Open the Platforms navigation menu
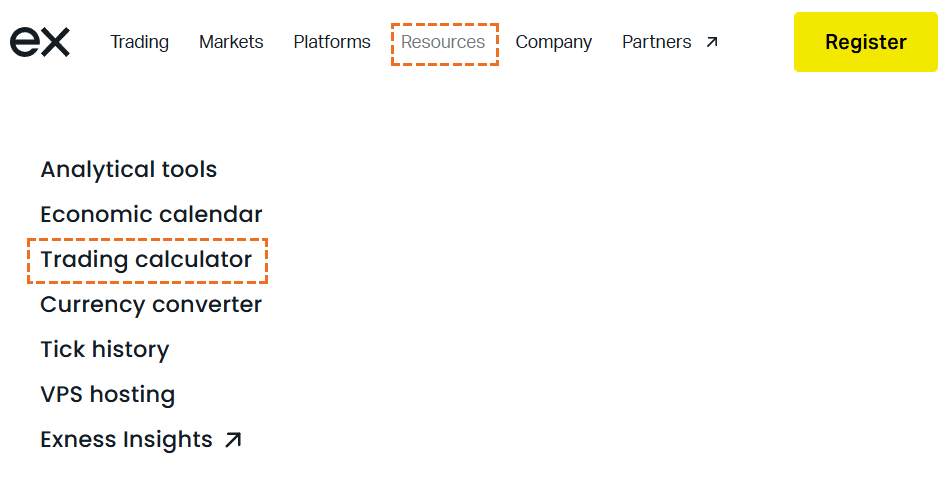 pos(332,42)
